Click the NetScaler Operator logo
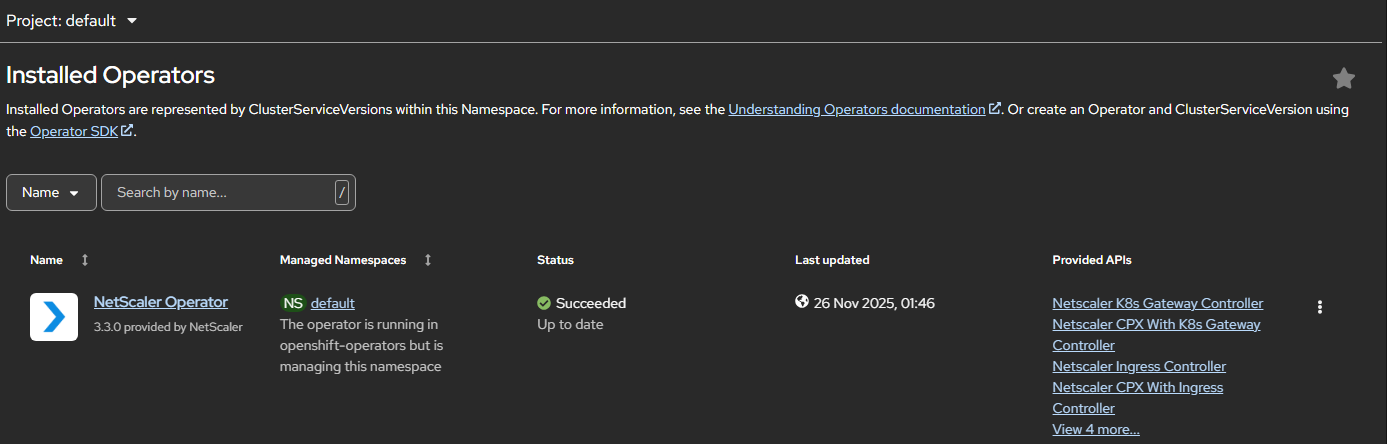Screen dimensions: 1387x444 point(54,317)
